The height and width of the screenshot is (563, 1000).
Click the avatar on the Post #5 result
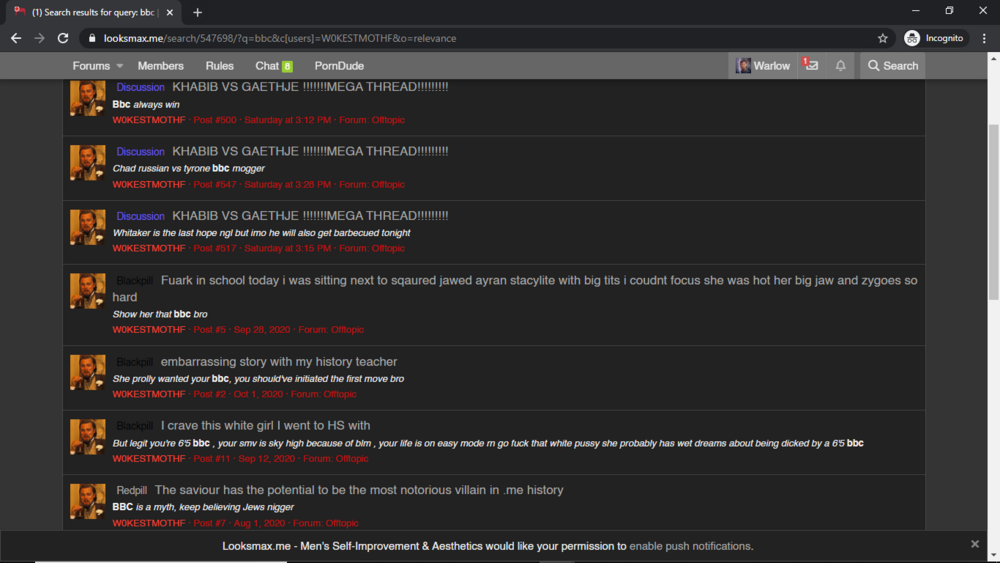tap(87, 291)
